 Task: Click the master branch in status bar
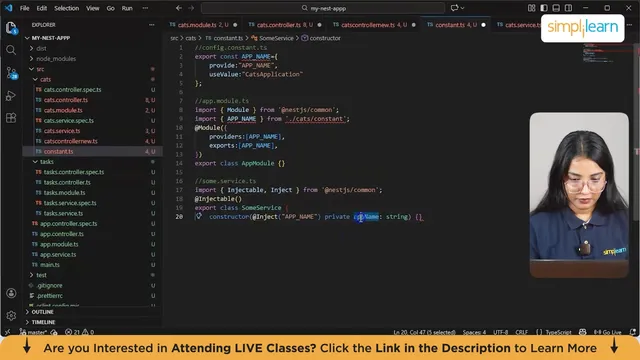[x=34, y=332]
